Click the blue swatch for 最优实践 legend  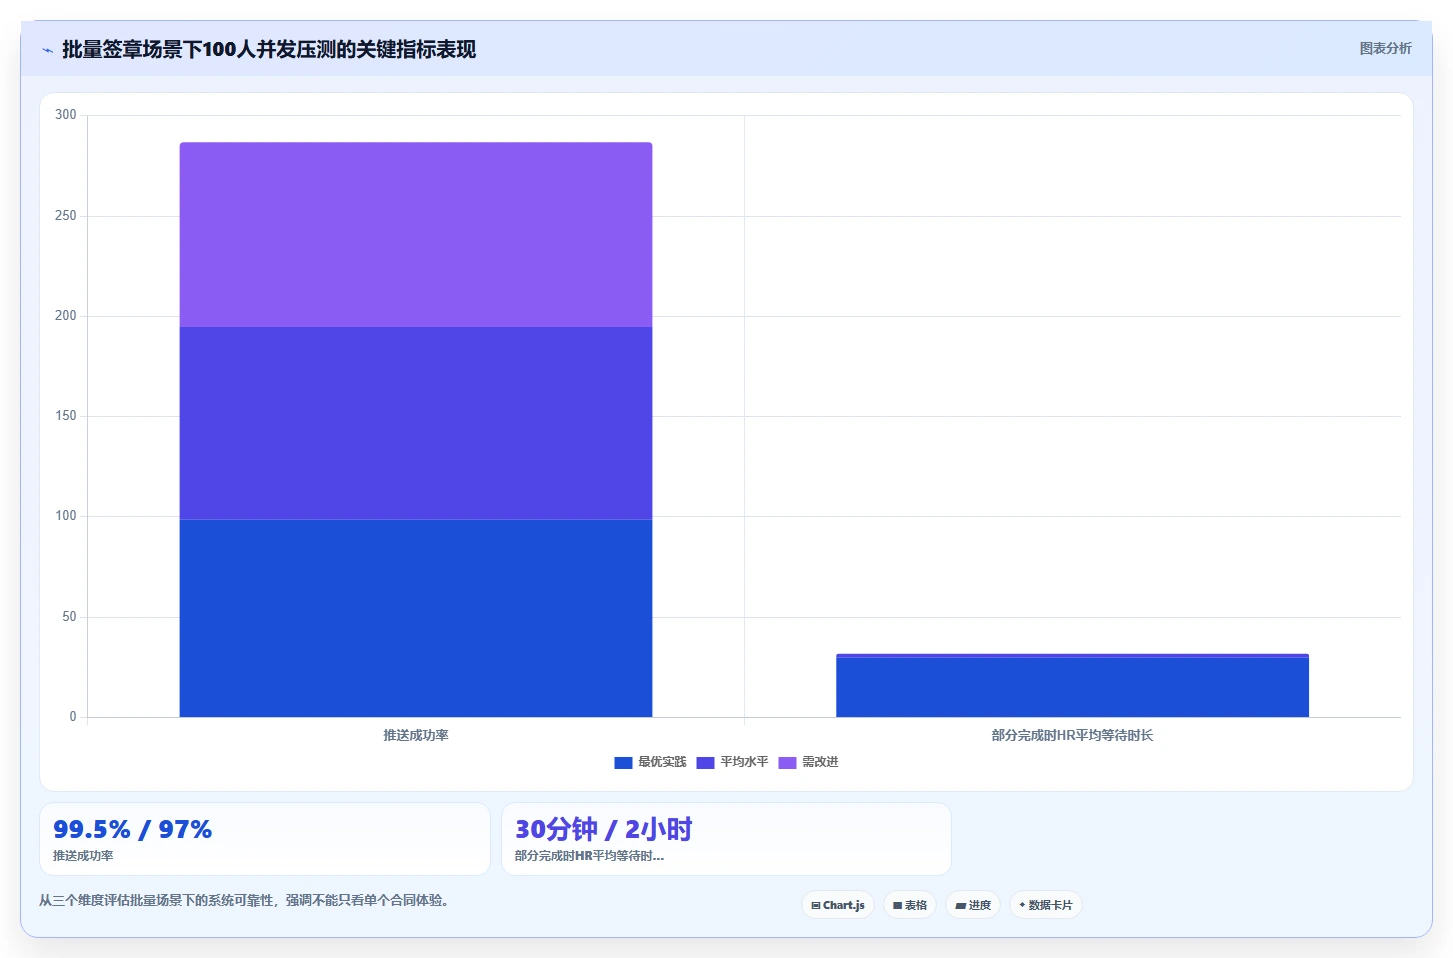click(x=623, y=763)
